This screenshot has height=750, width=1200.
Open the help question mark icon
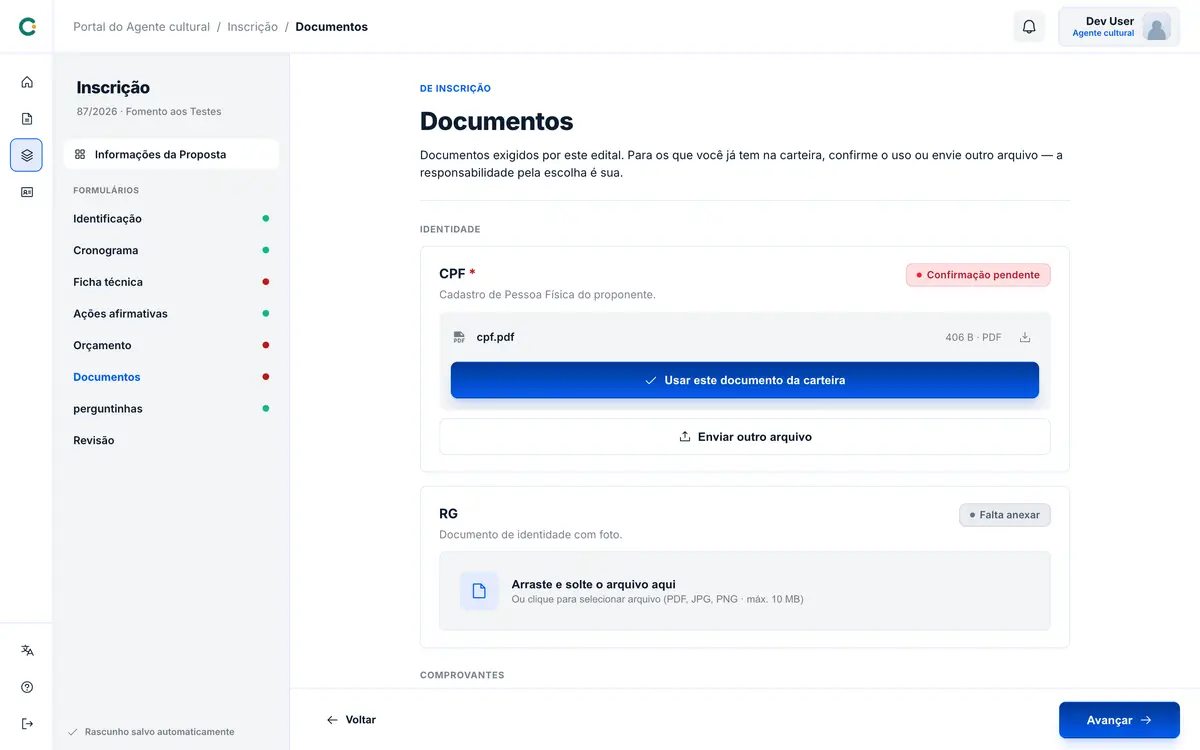click(x=27, y=687)
